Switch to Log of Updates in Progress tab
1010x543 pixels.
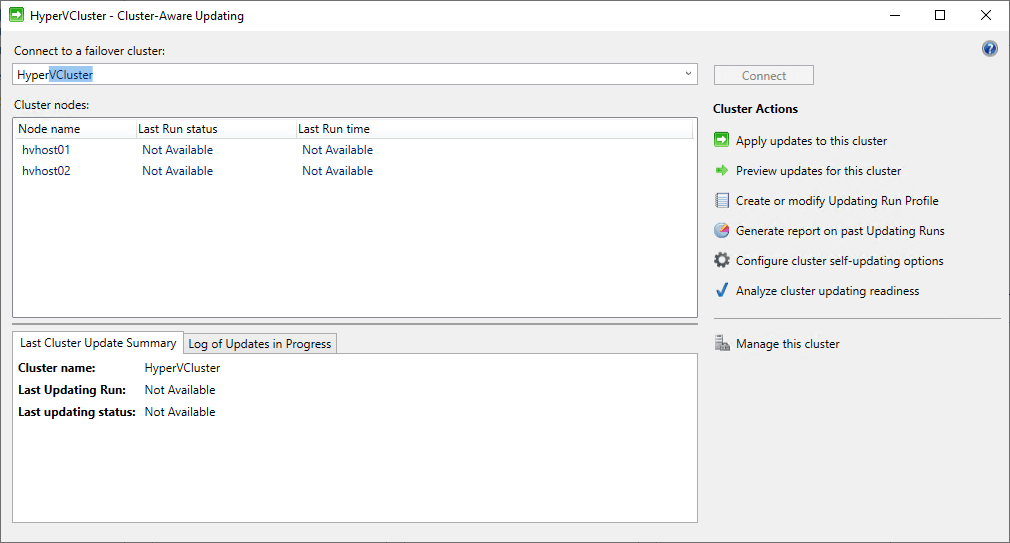coord(260,344)
